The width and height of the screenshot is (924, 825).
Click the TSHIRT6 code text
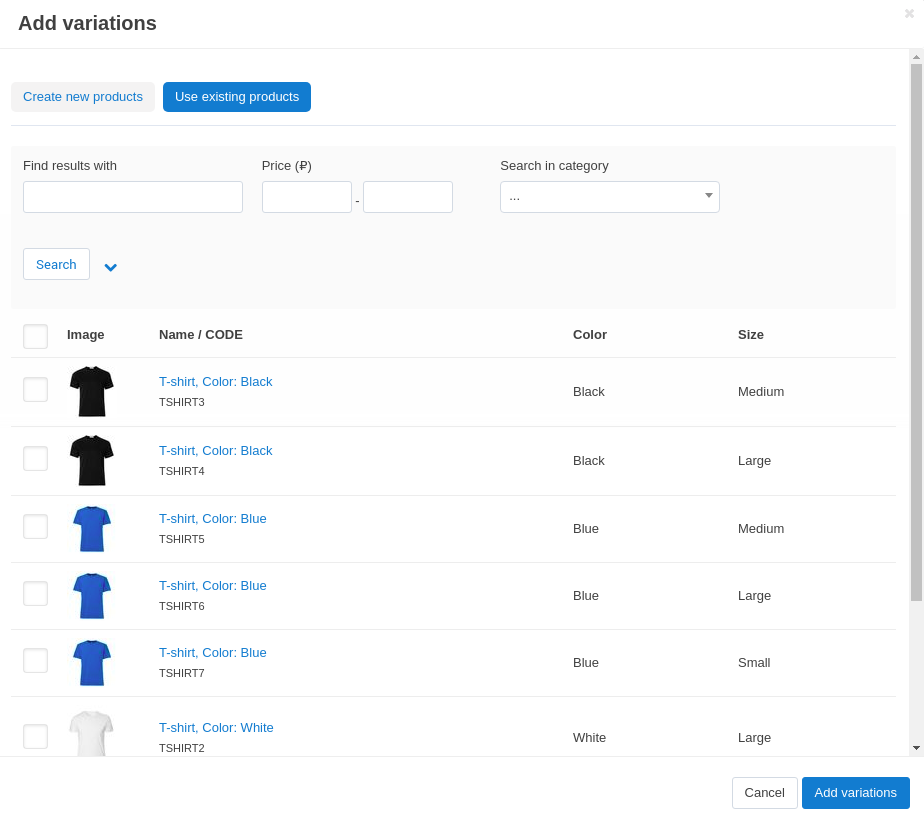point(182,606)
